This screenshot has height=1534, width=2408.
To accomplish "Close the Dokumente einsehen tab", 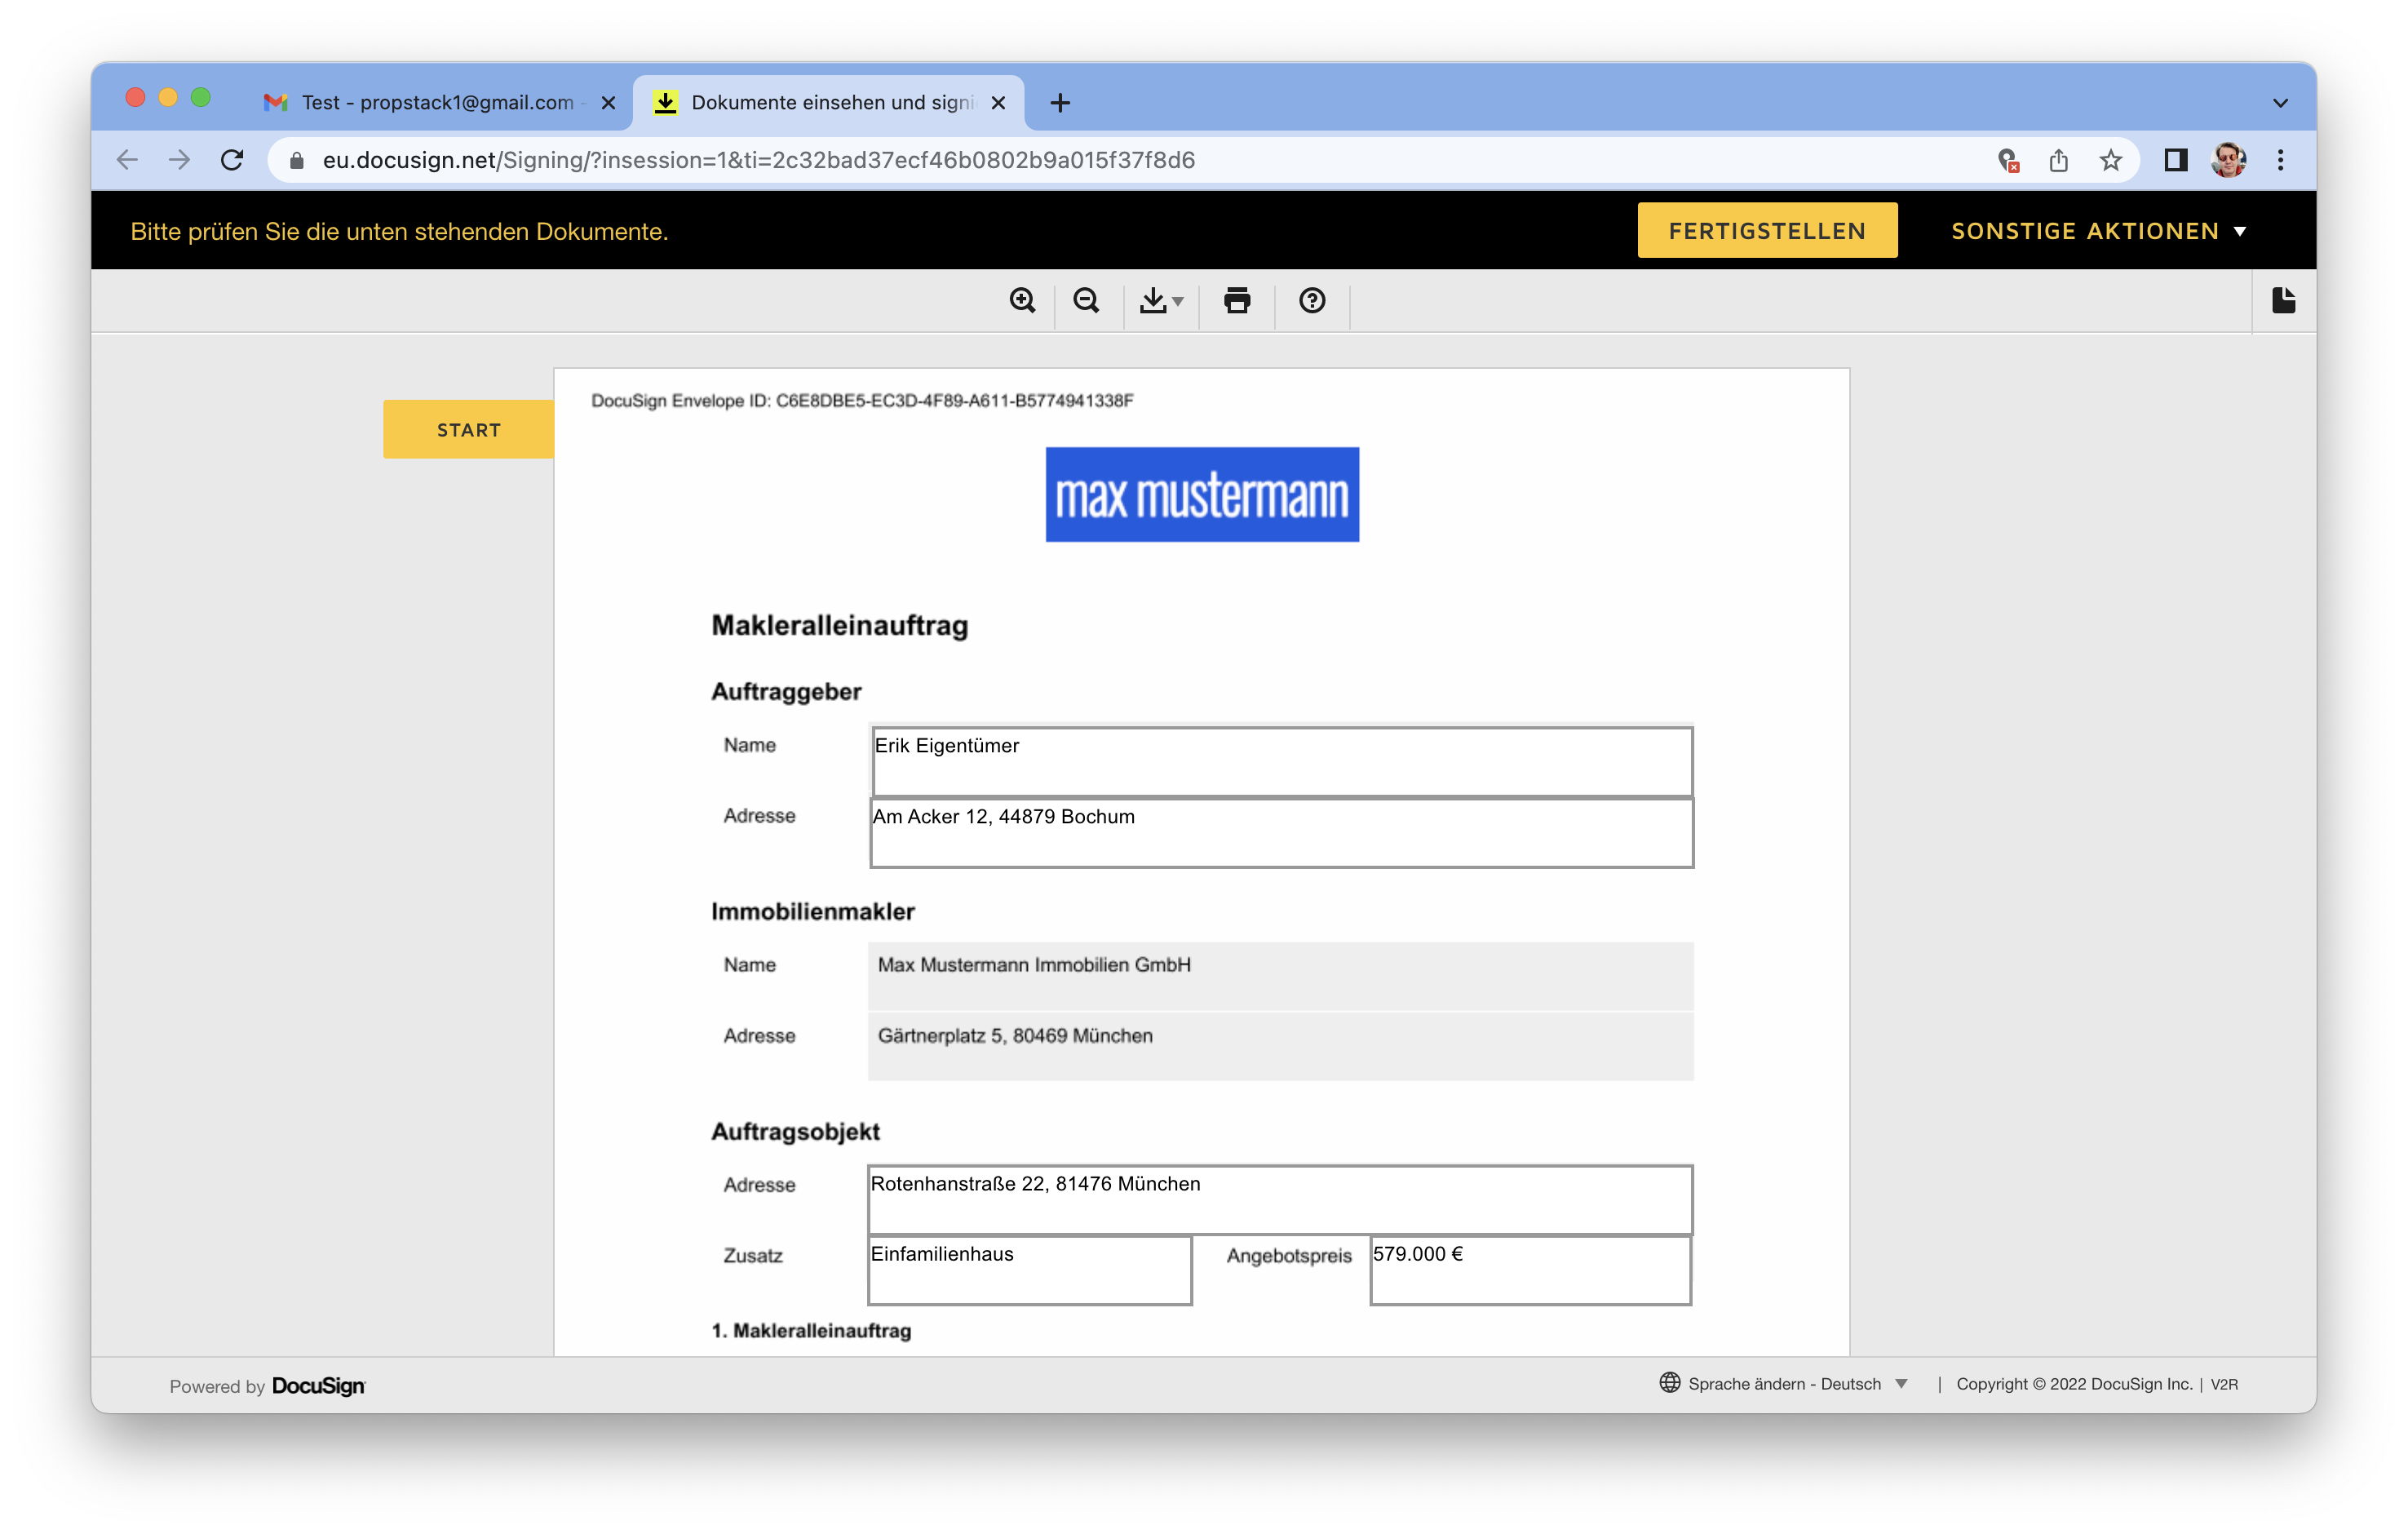I will pos(998,103).
